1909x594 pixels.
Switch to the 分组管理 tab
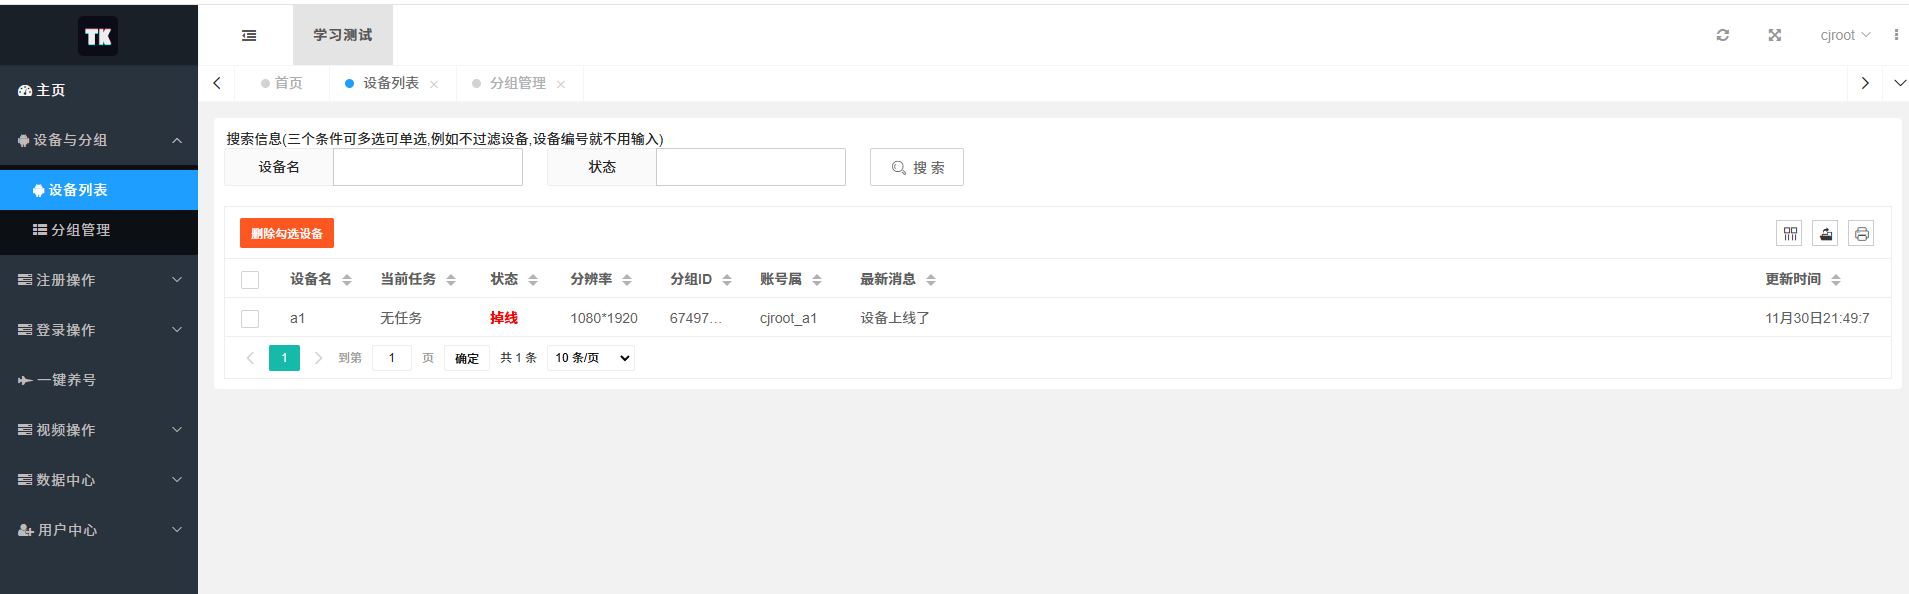point(518,84)
